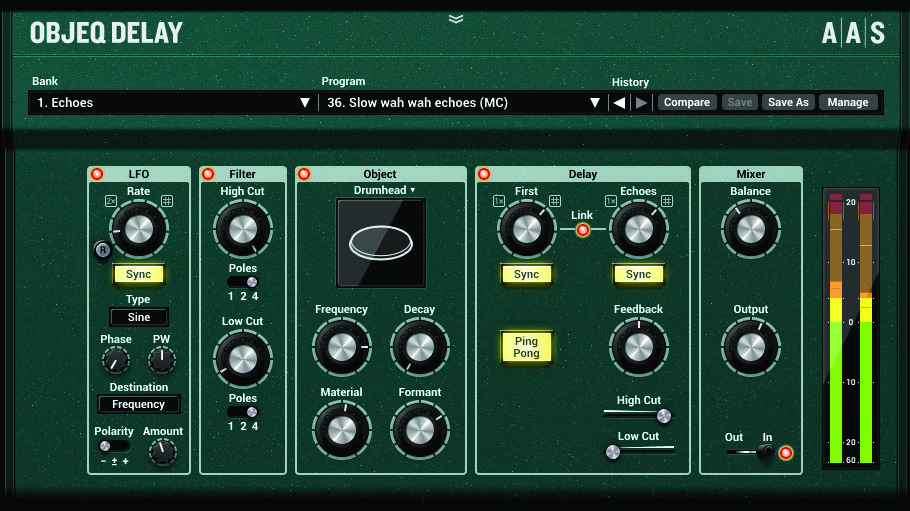Click the Object Material knob
Screen dimensions: 910x511
point(342,431)
